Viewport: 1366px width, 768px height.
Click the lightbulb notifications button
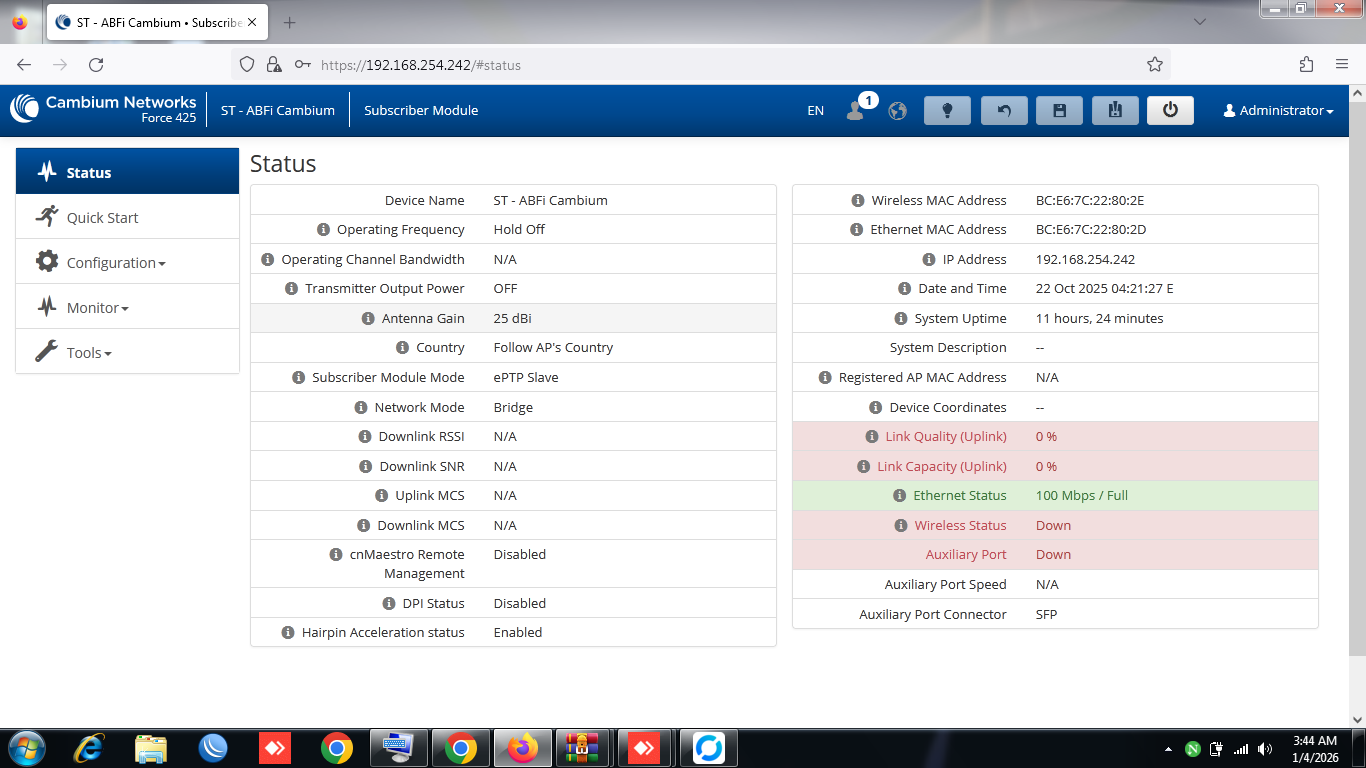click(947, 111)
